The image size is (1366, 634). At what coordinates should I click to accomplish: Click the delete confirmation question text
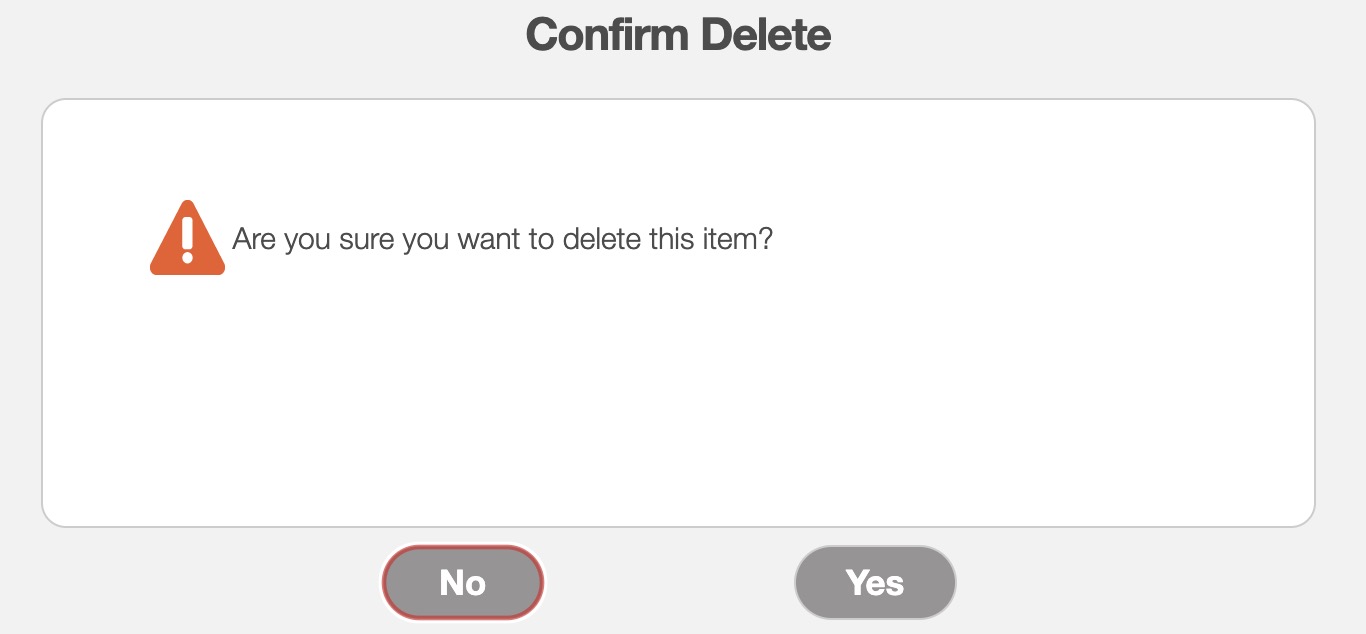click(503, 240)
